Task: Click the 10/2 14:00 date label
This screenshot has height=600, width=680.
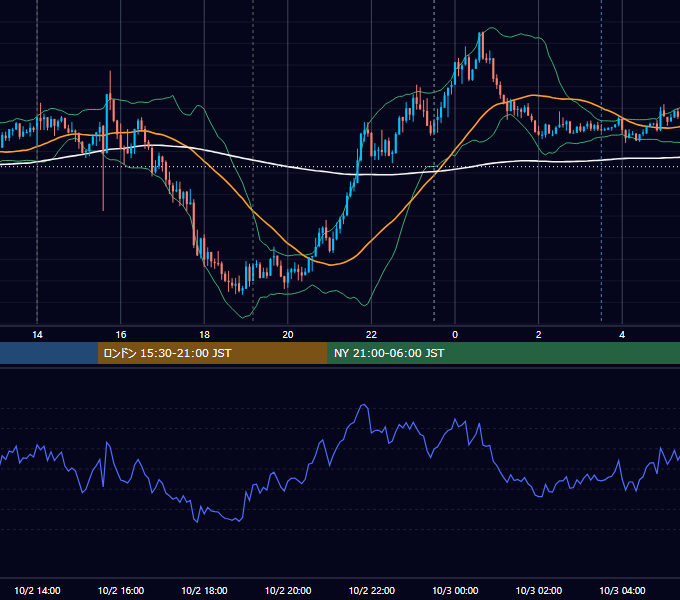Action: 37,590
